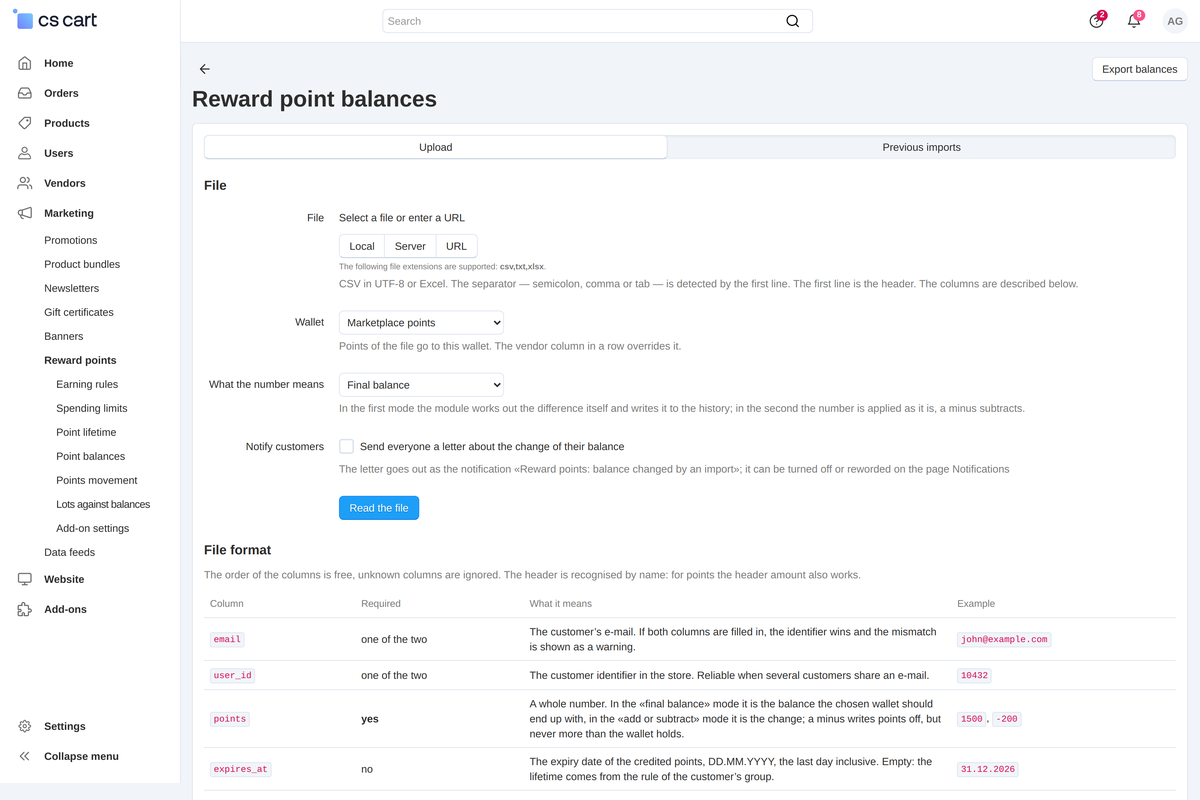Click the Users person icon
The height and width of the screenshot is (800, 1200).
pyautogui.click(x=25, y=153)
